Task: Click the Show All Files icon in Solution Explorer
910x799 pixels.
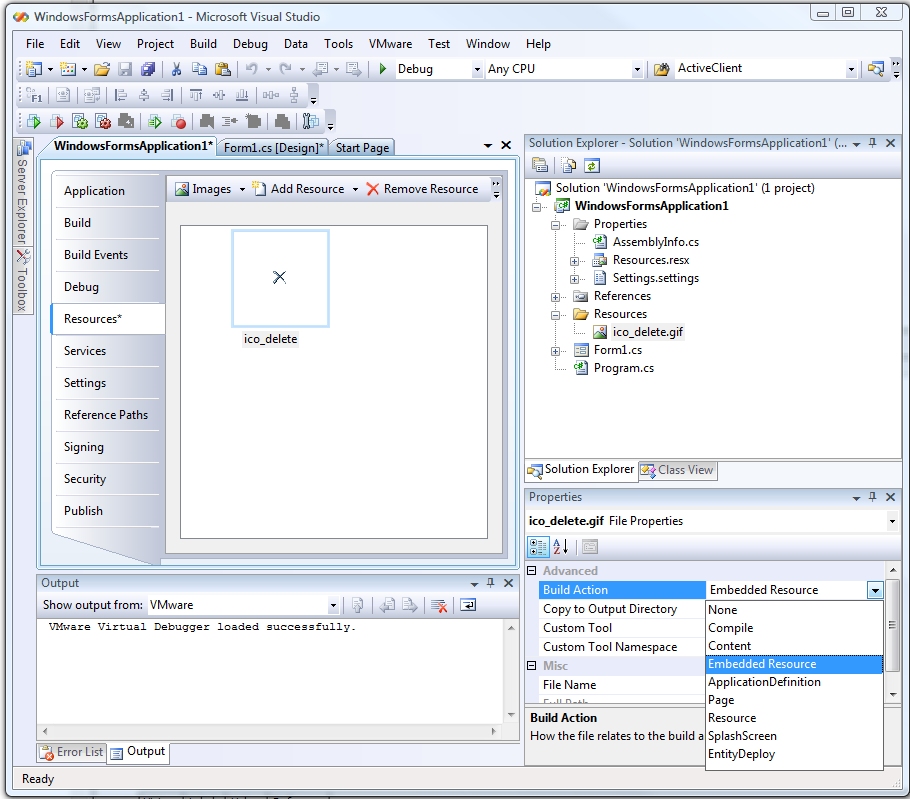Action: coord(568,165)
